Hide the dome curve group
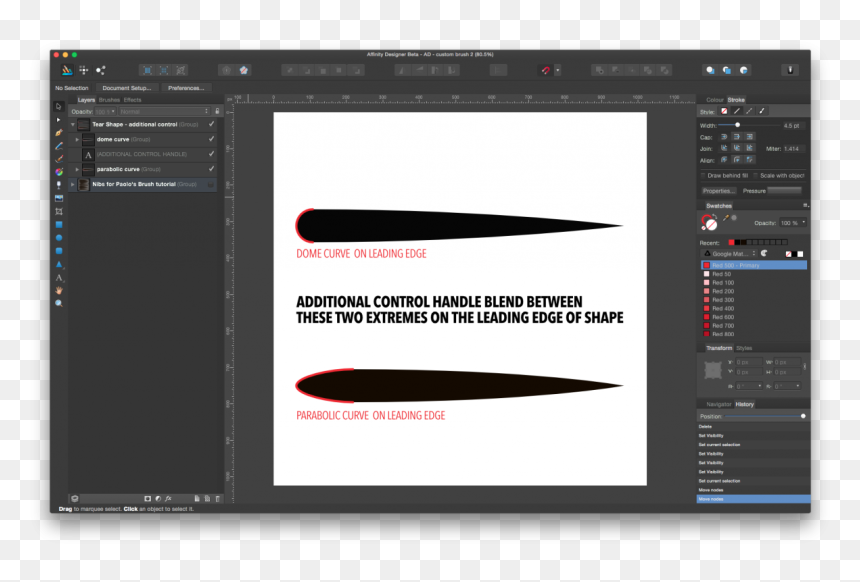 [x=212, y=139]
